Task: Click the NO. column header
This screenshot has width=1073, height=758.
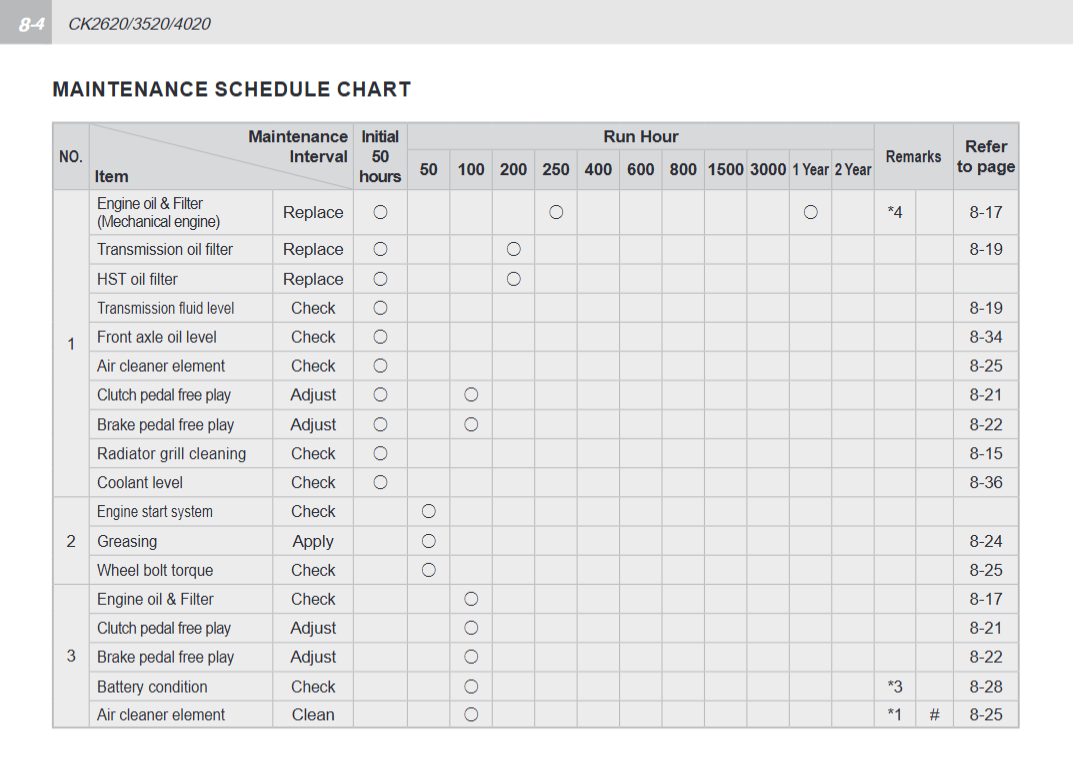Action: coord(70,157)
